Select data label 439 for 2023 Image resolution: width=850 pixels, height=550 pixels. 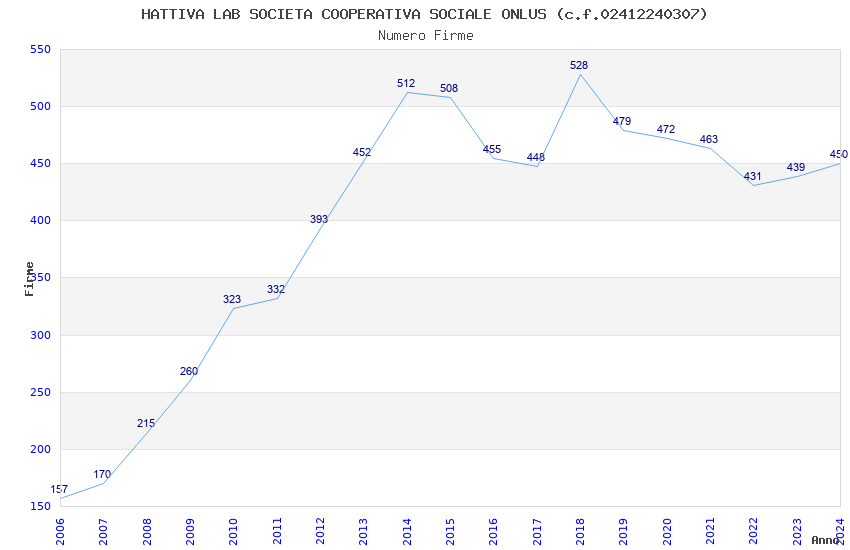pos(796,167)
